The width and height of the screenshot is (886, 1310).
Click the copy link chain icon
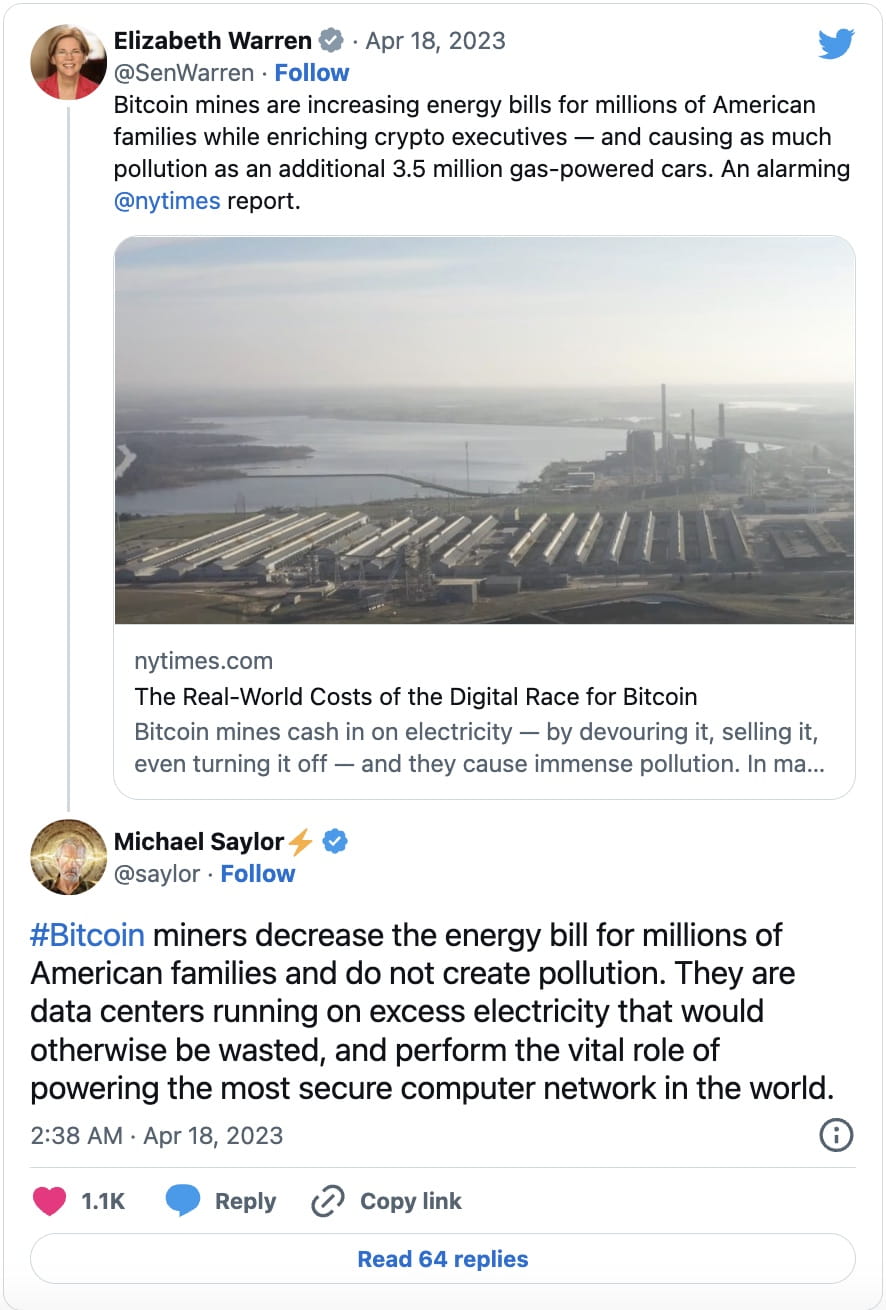coord(328,1201)
